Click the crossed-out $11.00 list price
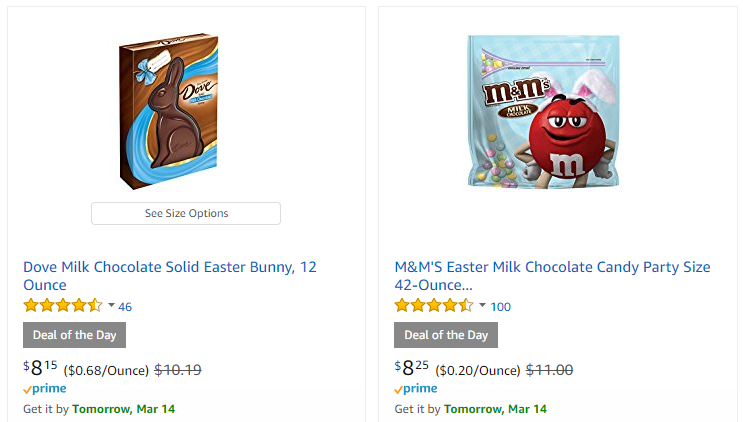This screenshot has width=743, height=422. (549, 370)
